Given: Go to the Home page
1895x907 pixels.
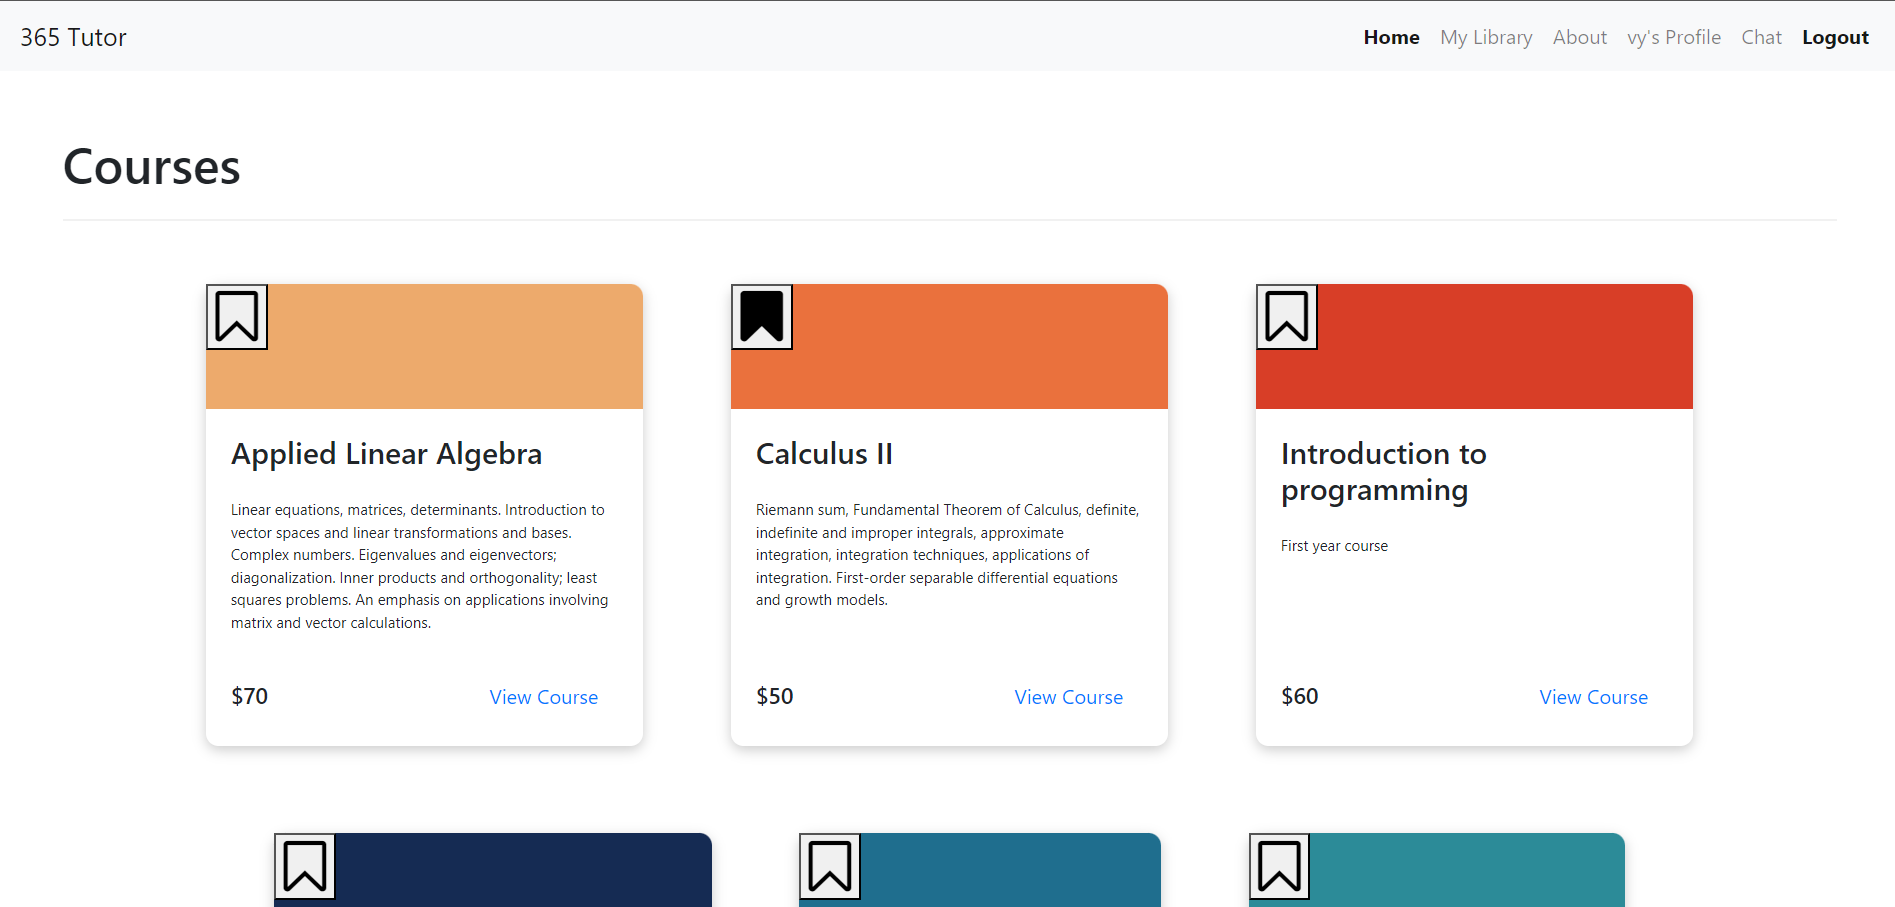Looking at the screenshot, I should pos(1391,37).
